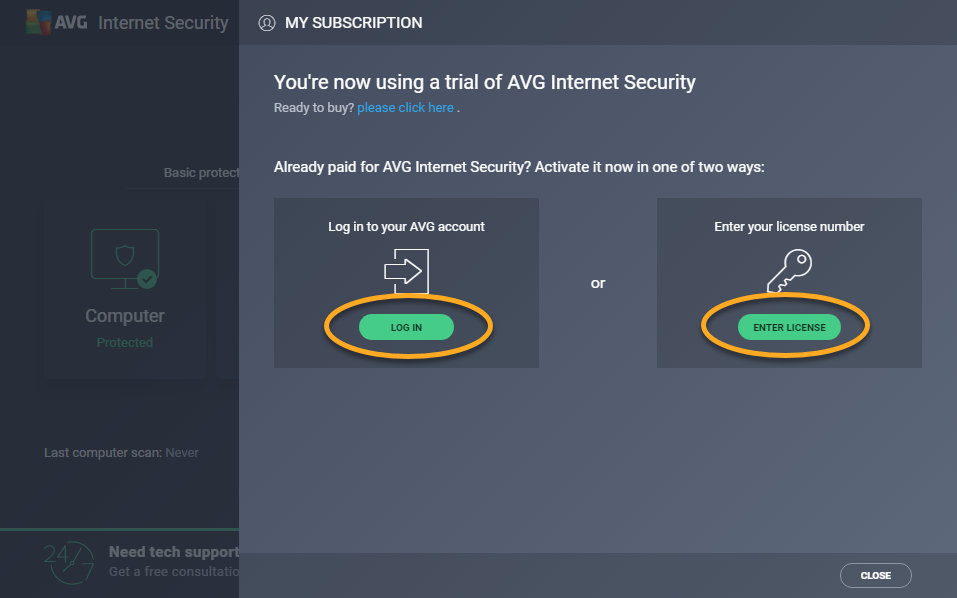Viewport: 957px width, 598px height.
Task: Click the green 'Protected' status text
Action: (x=125, y=342)
